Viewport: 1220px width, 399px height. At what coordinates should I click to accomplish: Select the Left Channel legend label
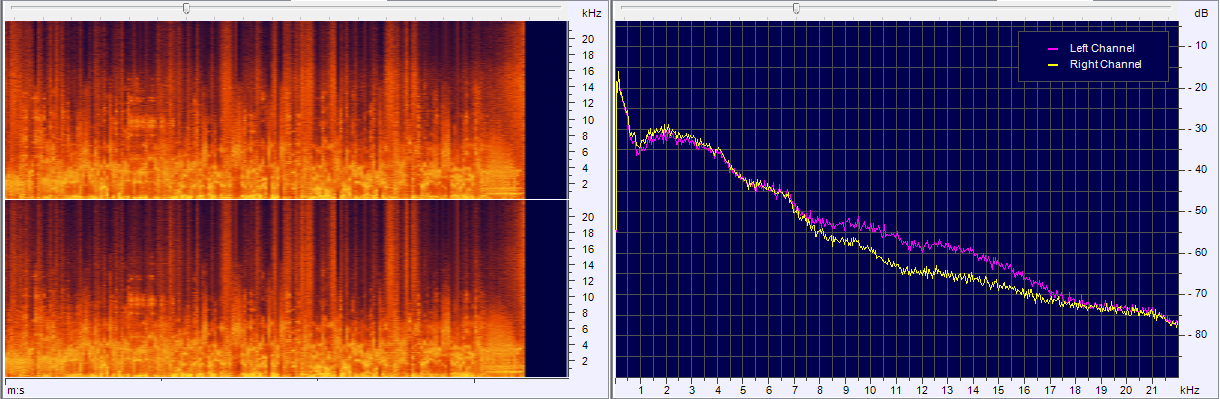coord(1103,48)
